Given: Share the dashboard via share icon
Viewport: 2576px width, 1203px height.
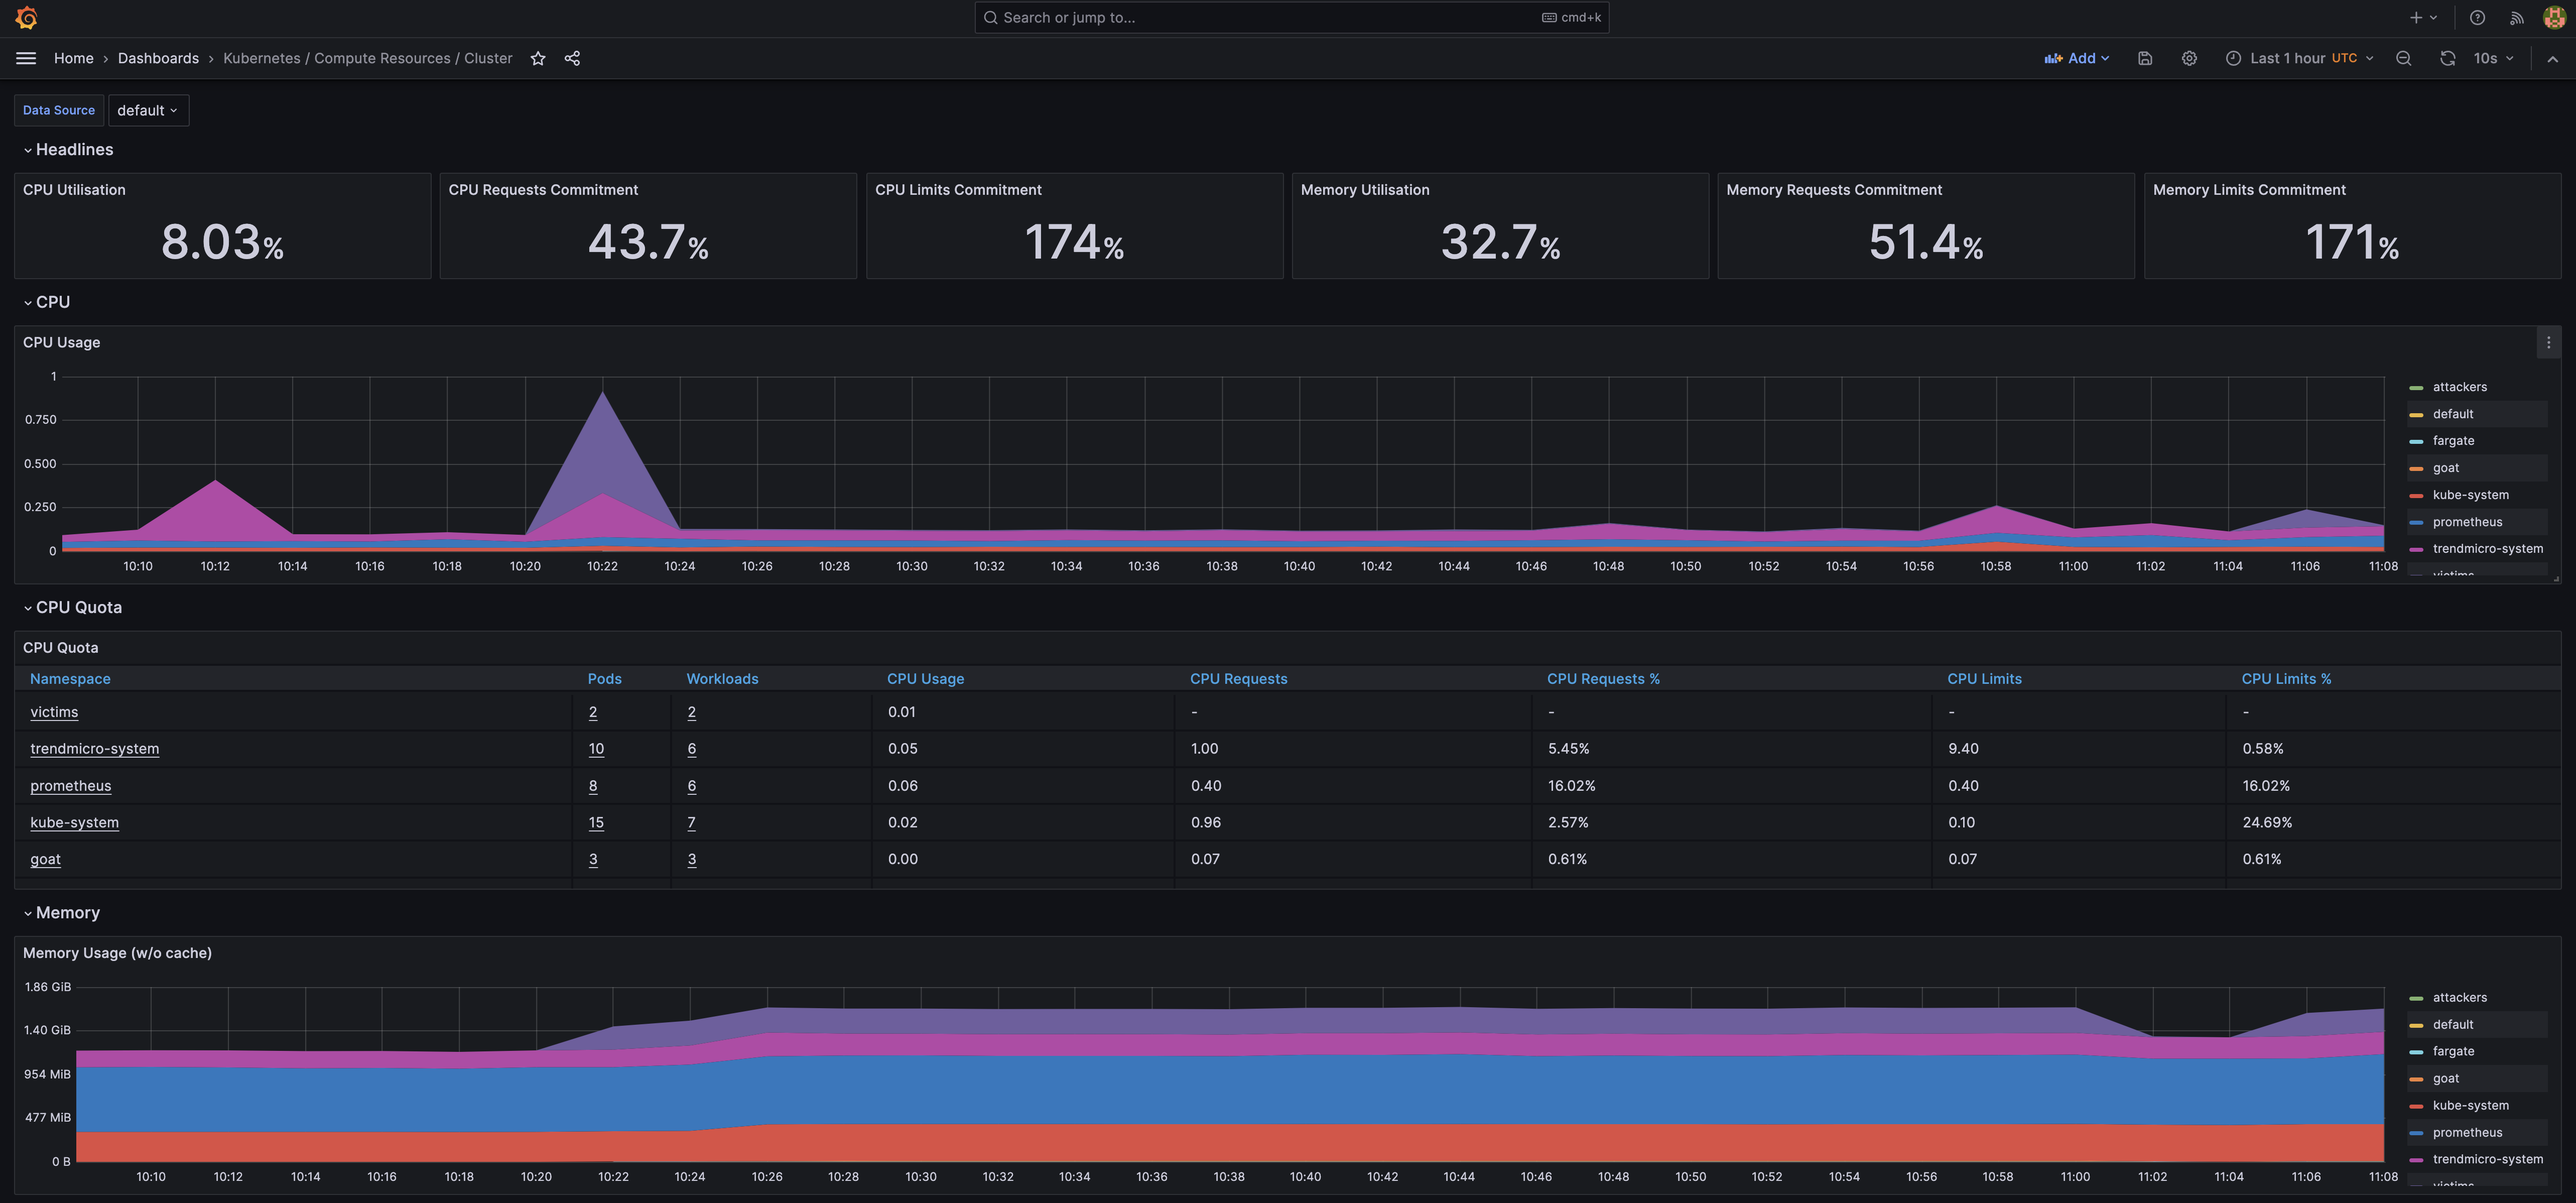Looking at the screenshot, I should pos(572,58).
